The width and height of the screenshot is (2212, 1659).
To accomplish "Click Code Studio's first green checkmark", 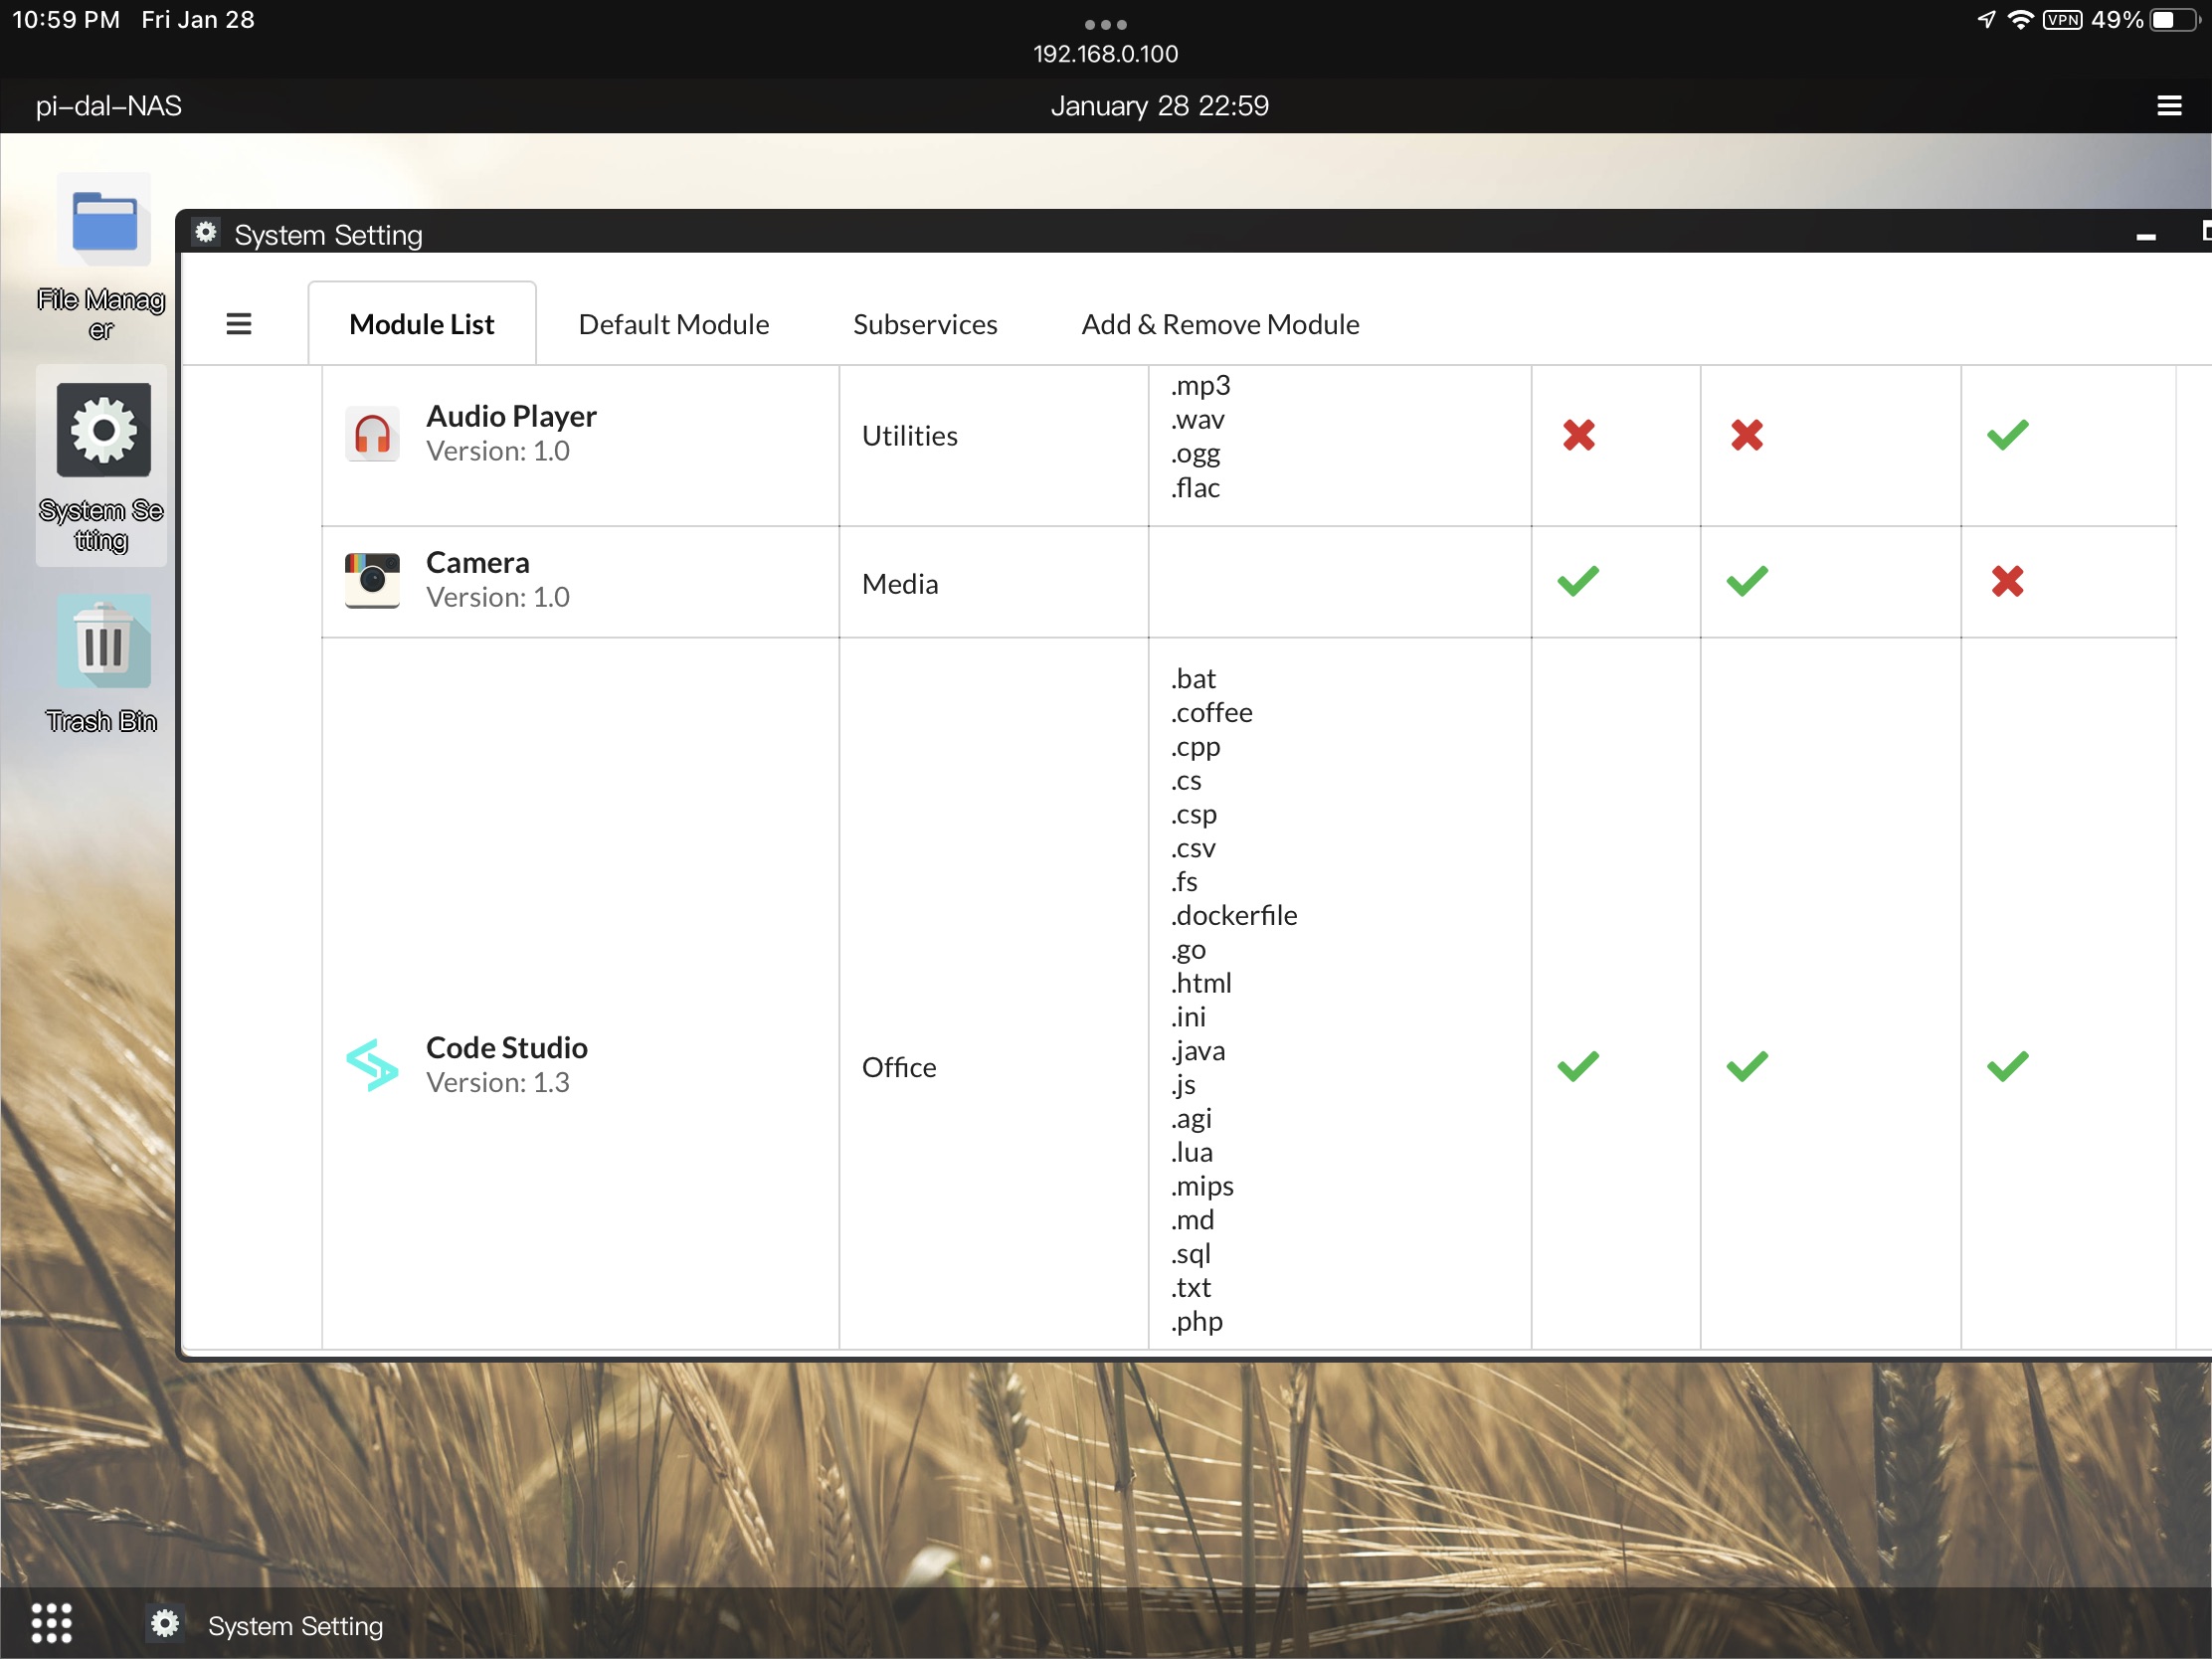I will (x=1578, y=1066).
